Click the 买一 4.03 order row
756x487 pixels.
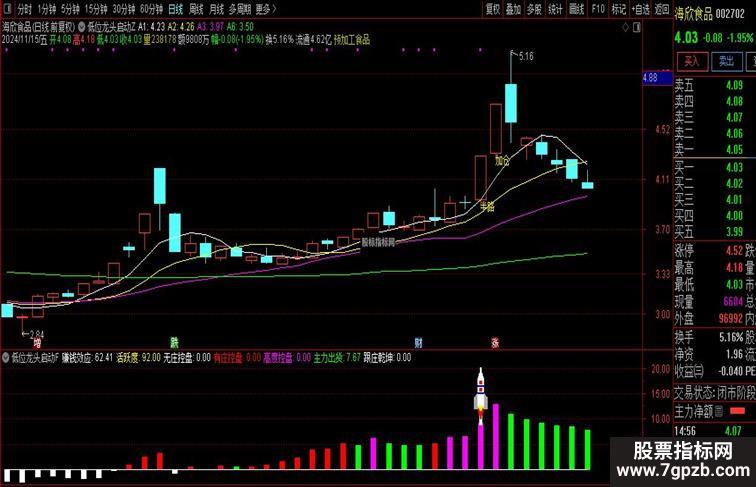point(709,167)
